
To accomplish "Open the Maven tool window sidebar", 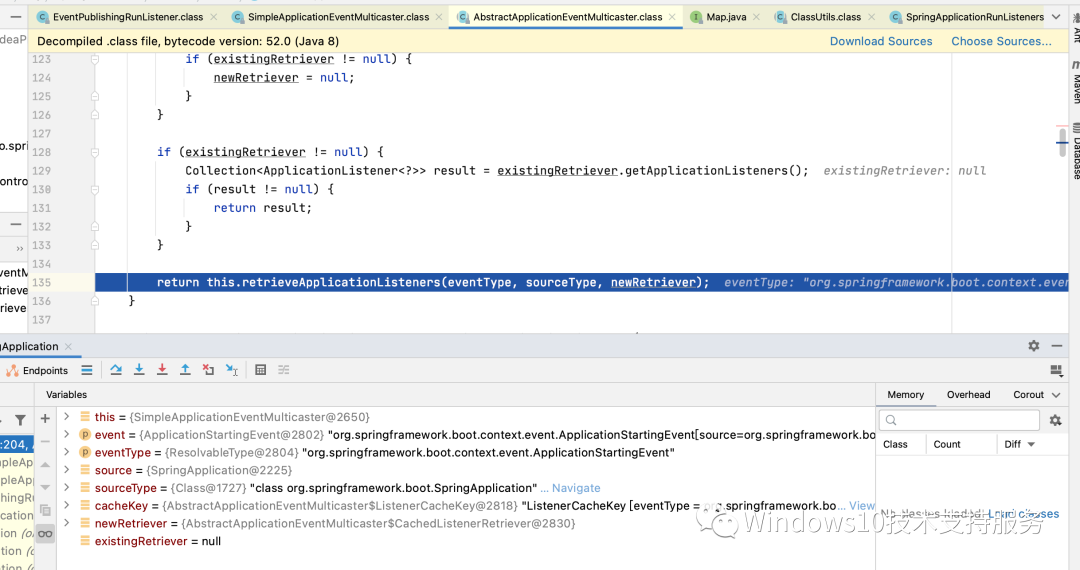I will [1075, 83].
